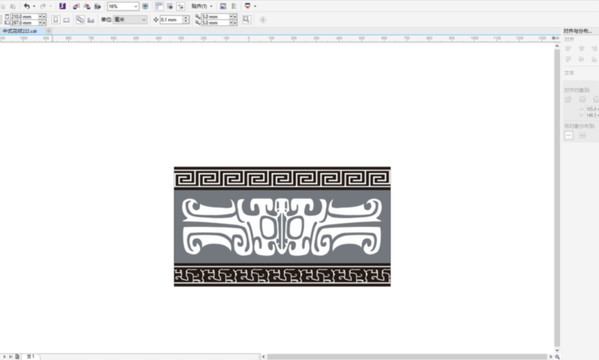Click the green icon beside options
The image size is (599, 360).
click(x=233, y=6)
